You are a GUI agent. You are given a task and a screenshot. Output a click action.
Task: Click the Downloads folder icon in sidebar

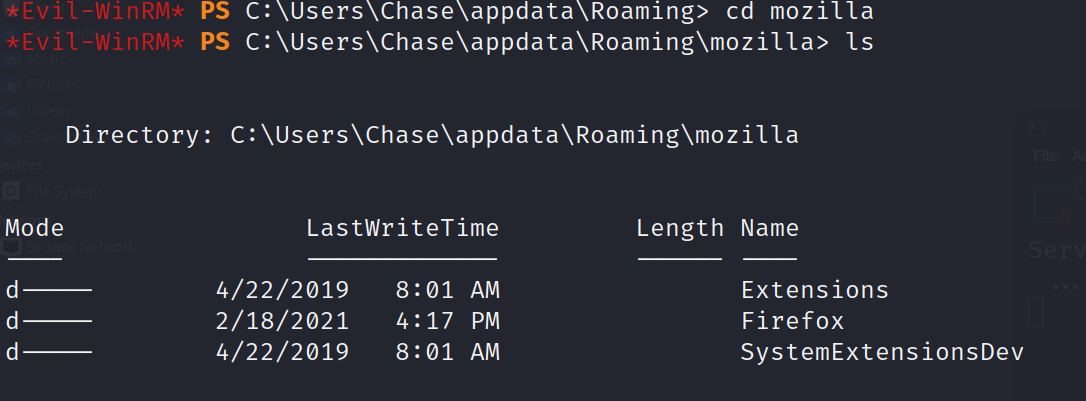coord(11,137)
